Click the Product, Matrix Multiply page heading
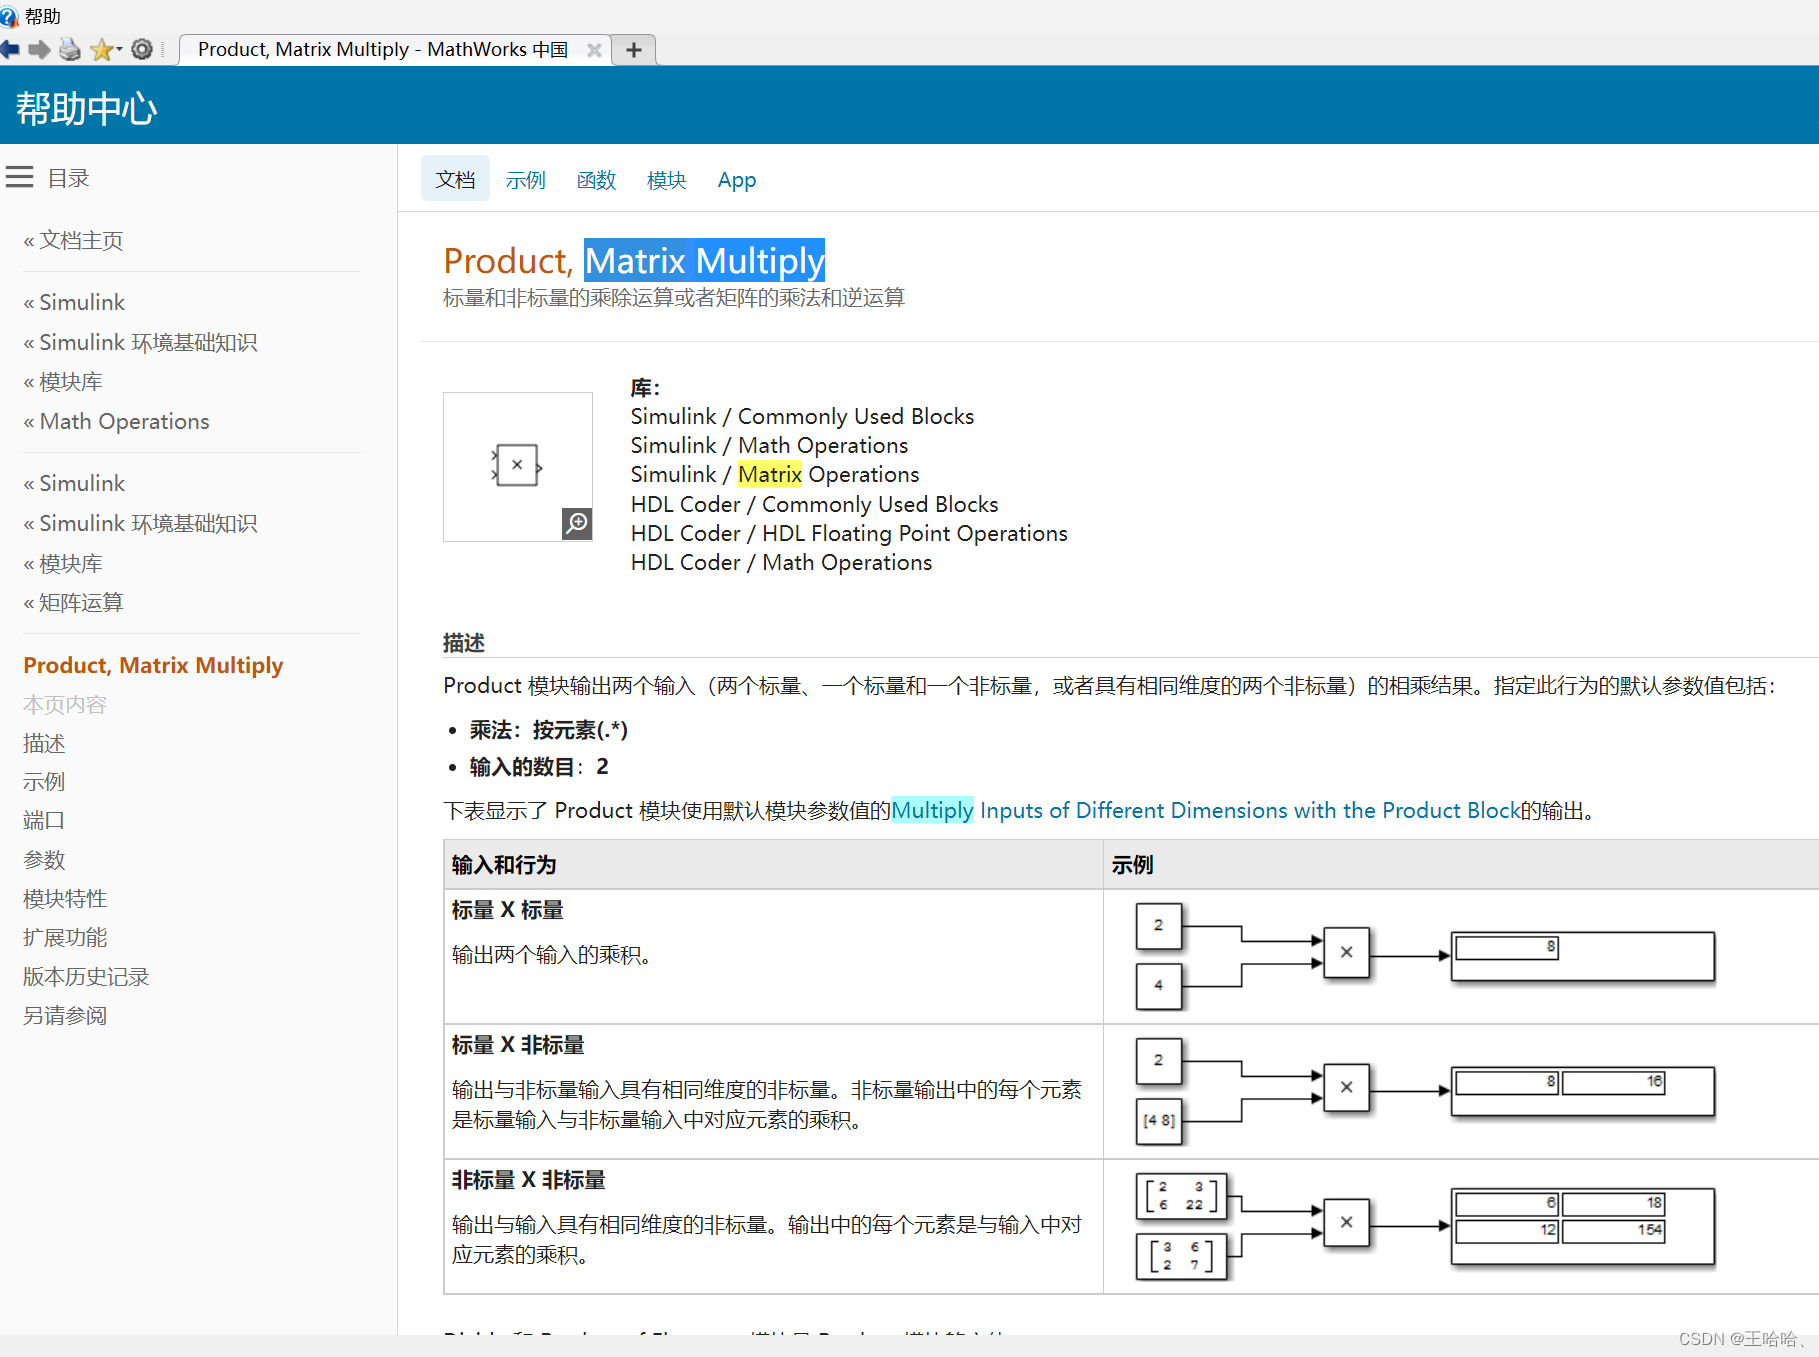 click(x=634, y=261)
